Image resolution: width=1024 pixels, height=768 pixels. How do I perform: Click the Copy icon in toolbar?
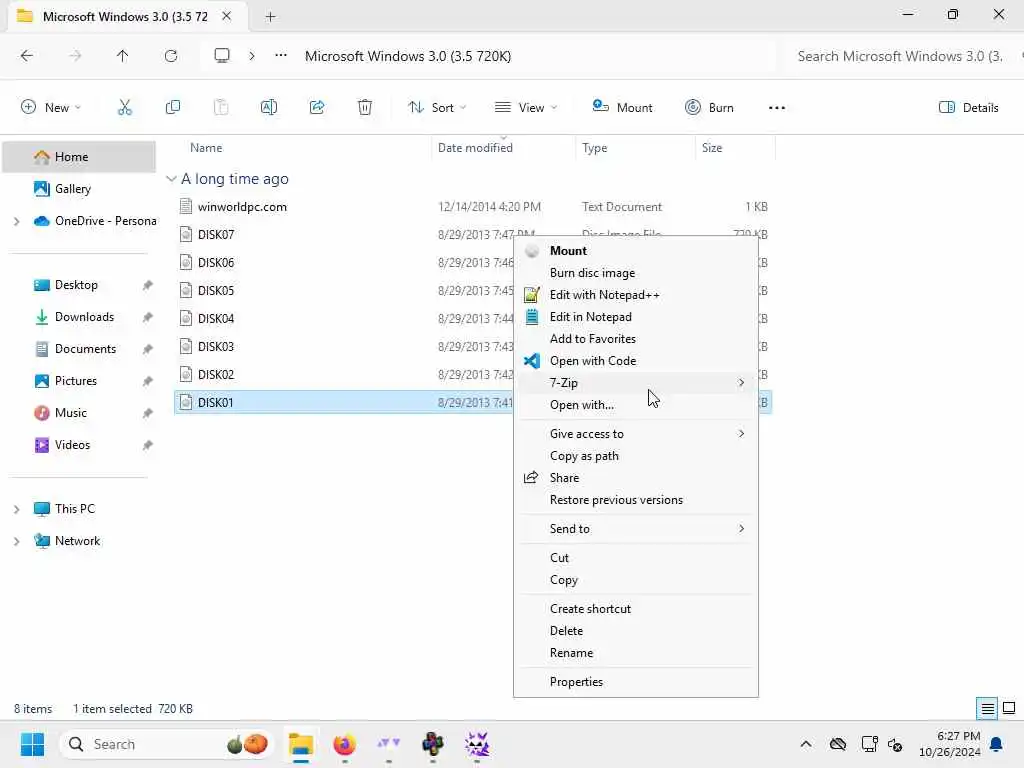[x=173, y=108]
